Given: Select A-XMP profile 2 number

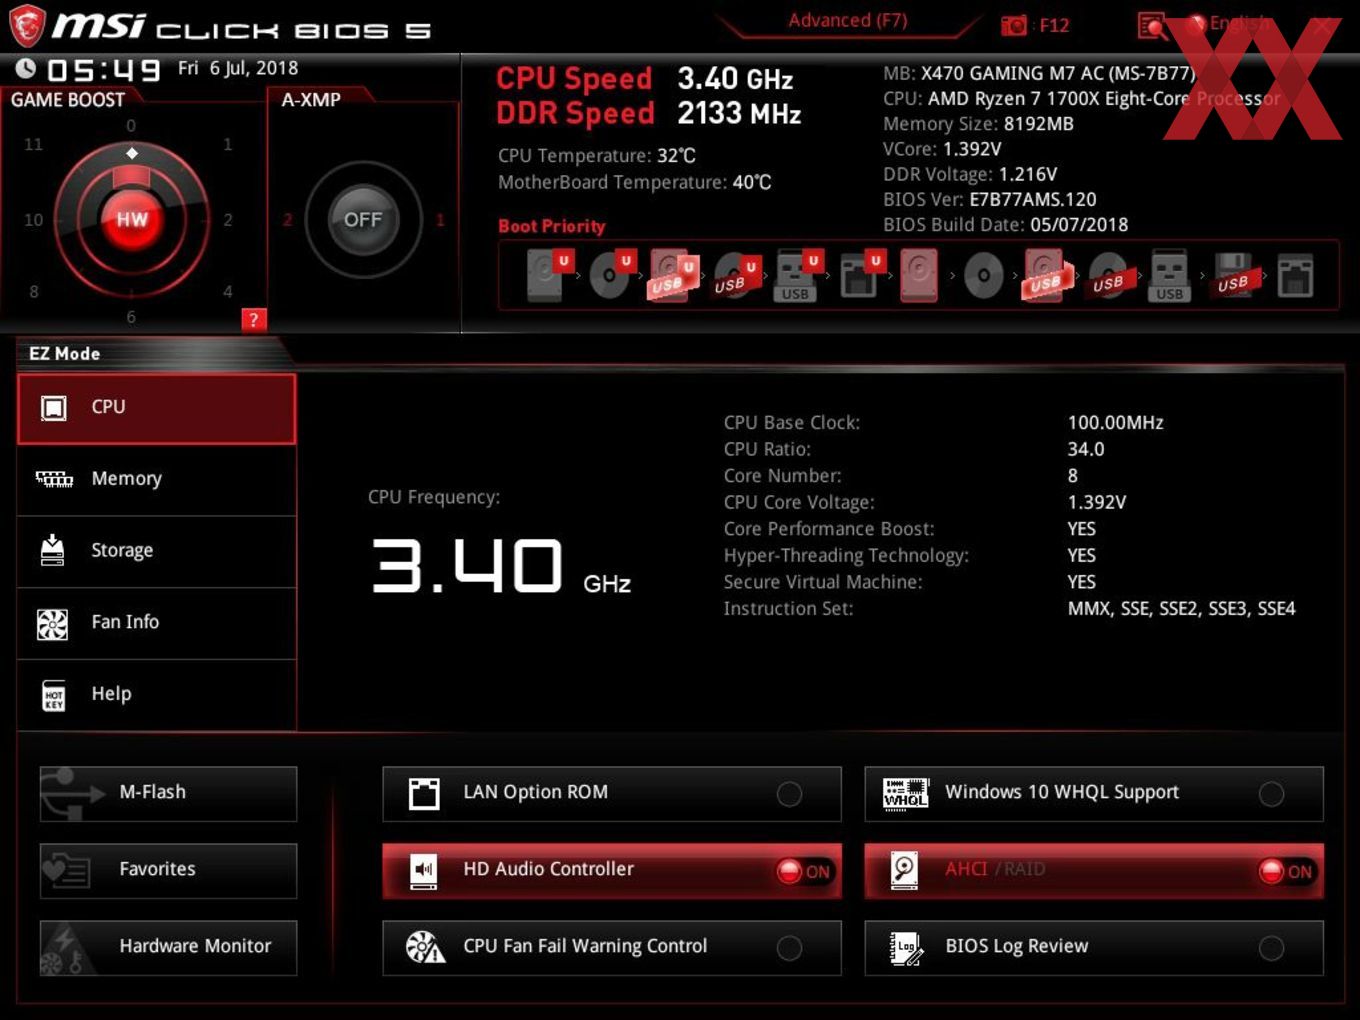Looking at the screenshot, I should click(x=287, y=220).
